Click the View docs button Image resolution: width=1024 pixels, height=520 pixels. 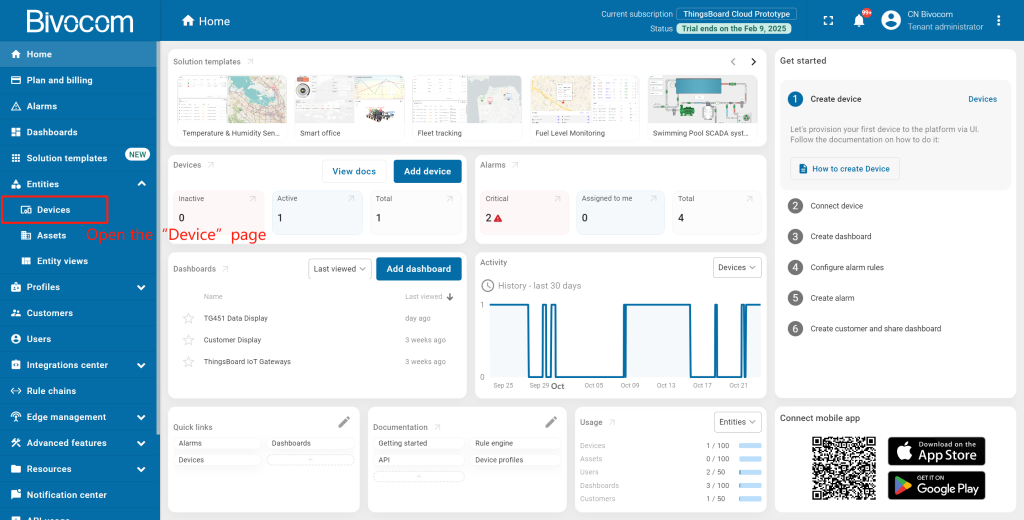[354, 171]
